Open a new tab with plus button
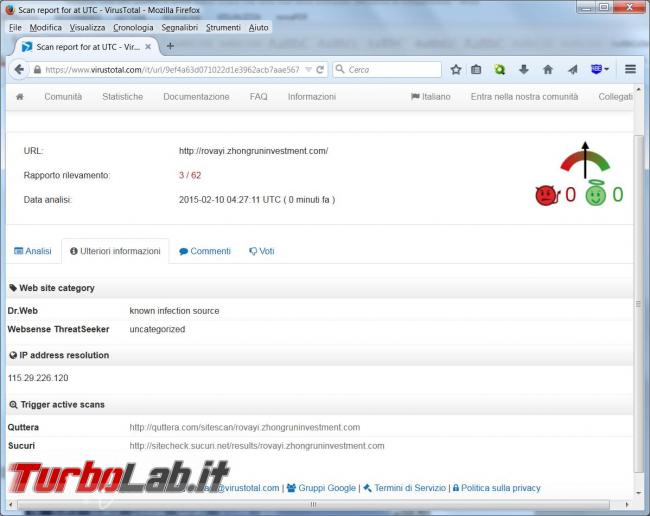The image size is (650, 516). (x=170, y=46)
